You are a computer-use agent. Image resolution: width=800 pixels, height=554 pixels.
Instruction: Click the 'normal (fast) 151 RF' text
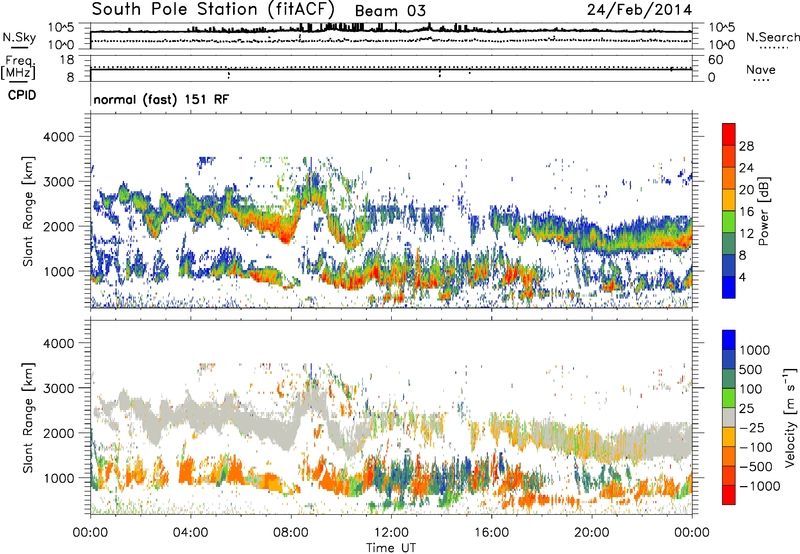[161, 99]
